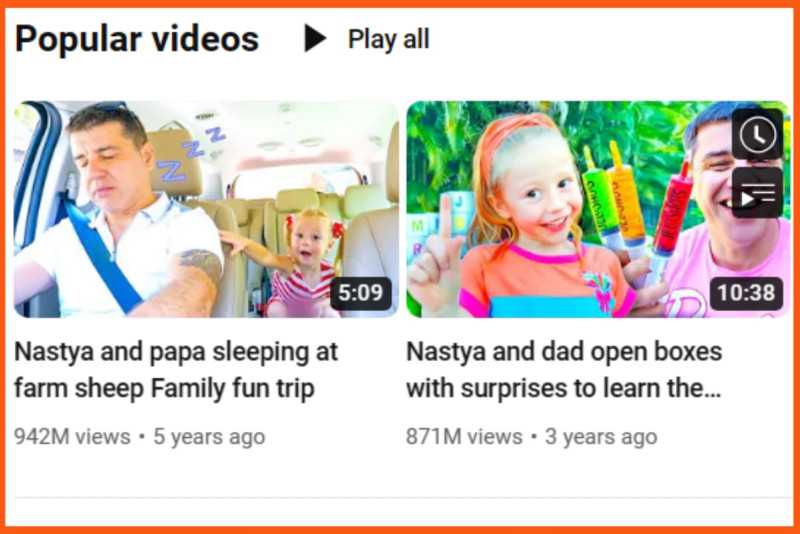Click the Popular videos heading
This screenshot has height=534, width=800.
tap(137, 40)
